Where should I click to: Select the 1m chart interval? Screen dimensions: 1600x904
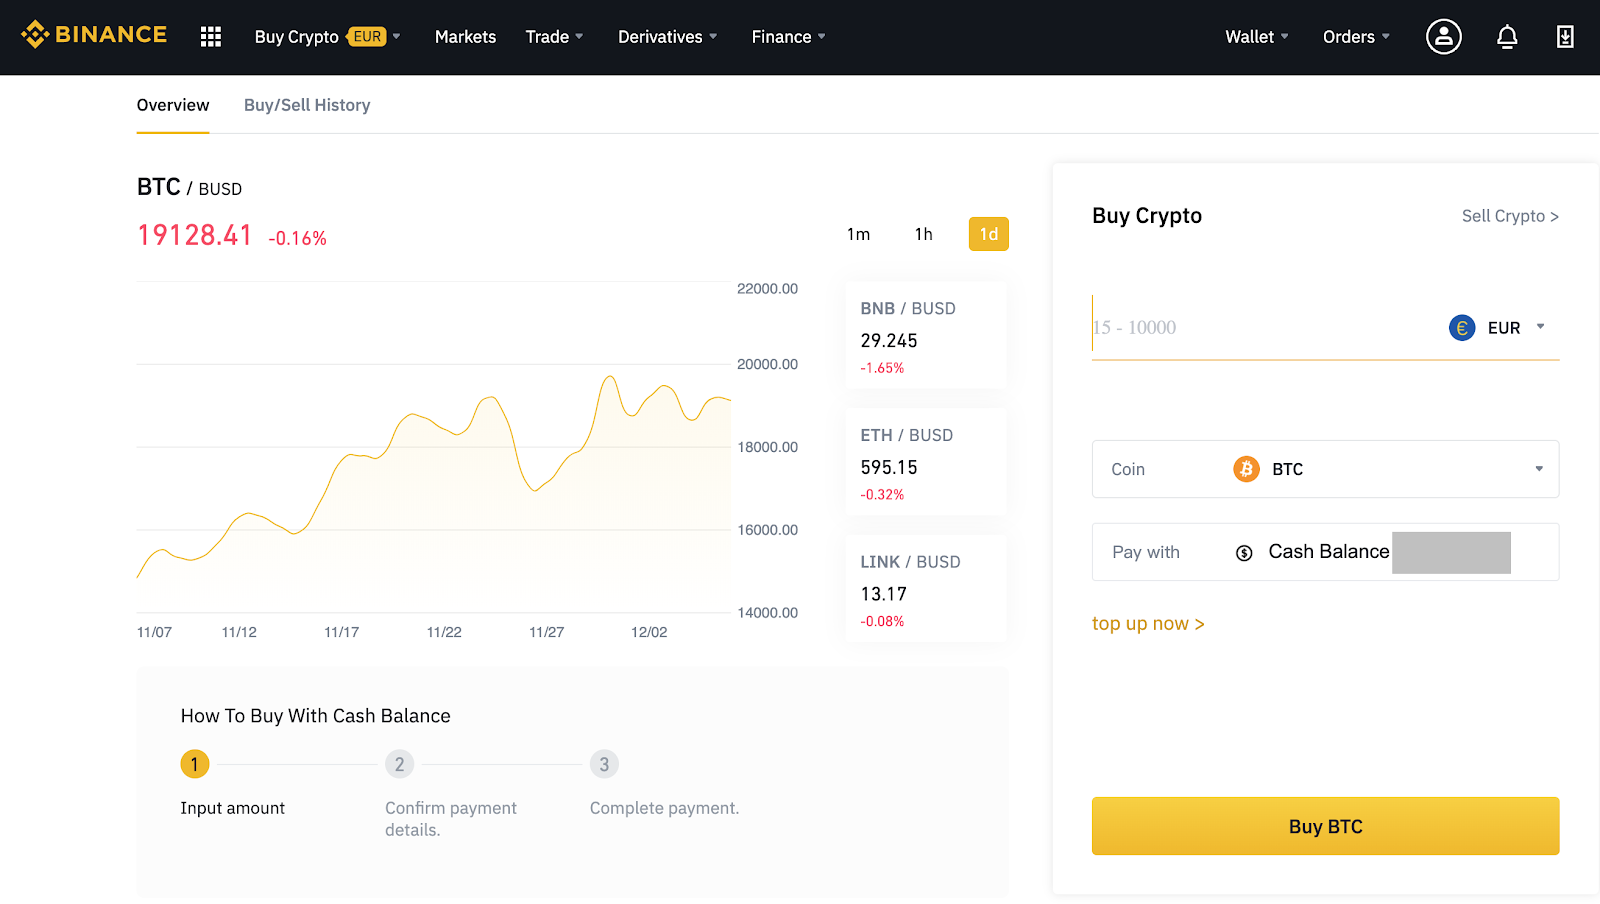(x=858, y=234)
